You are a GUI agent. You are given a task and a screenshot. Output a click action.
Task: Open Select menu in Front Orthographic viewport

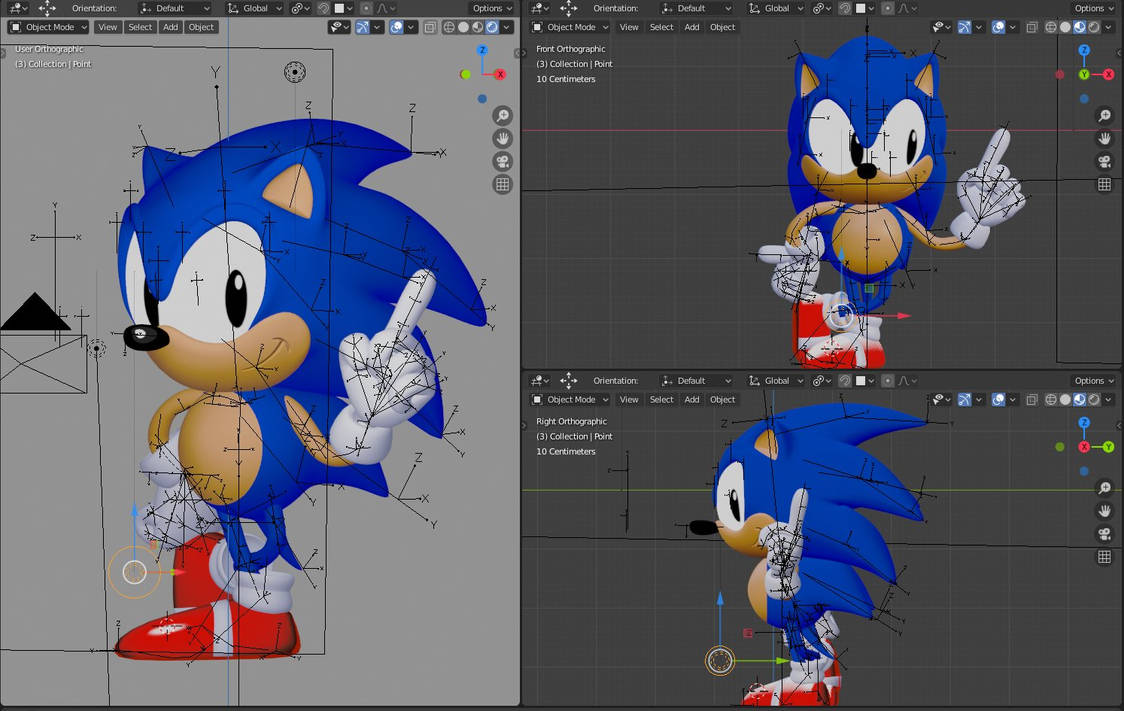(x=661, y=27)
